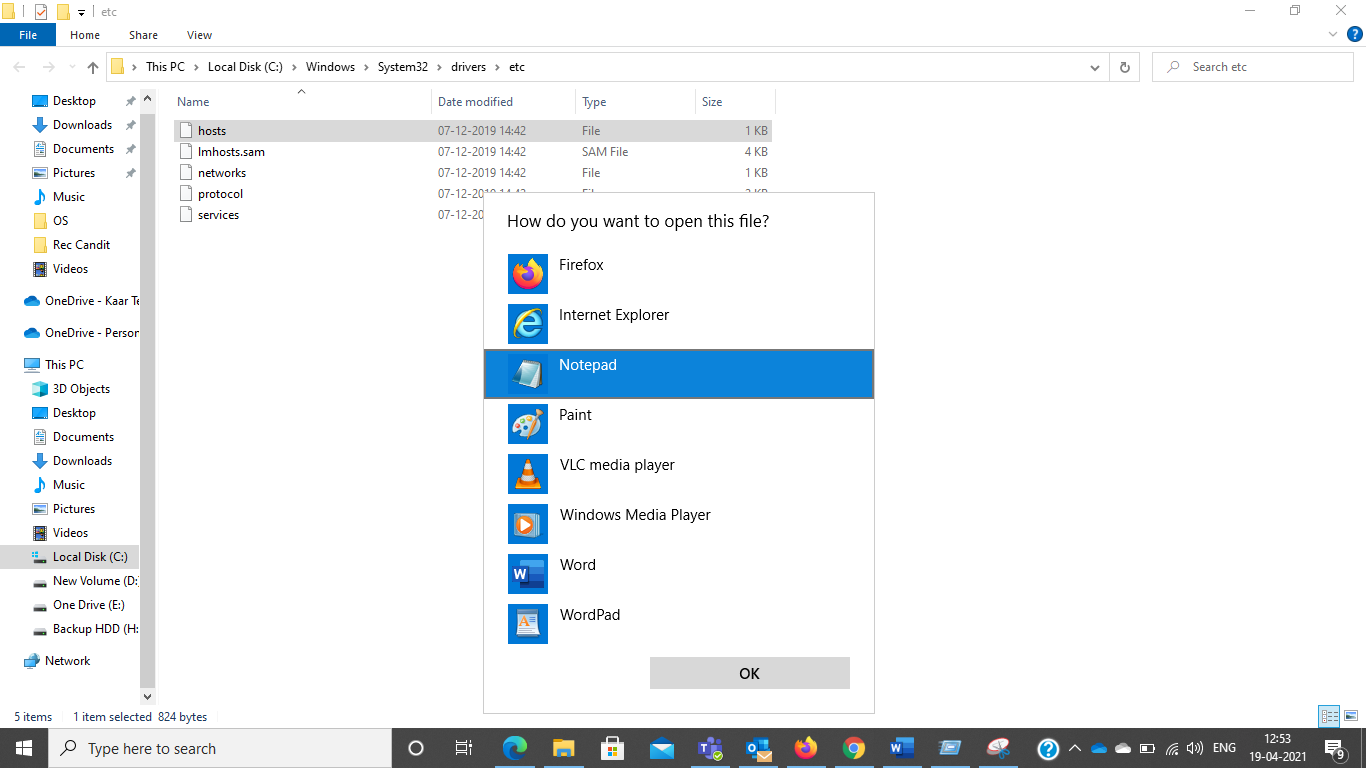Open Task View from the taskbar

click(463, 748)
